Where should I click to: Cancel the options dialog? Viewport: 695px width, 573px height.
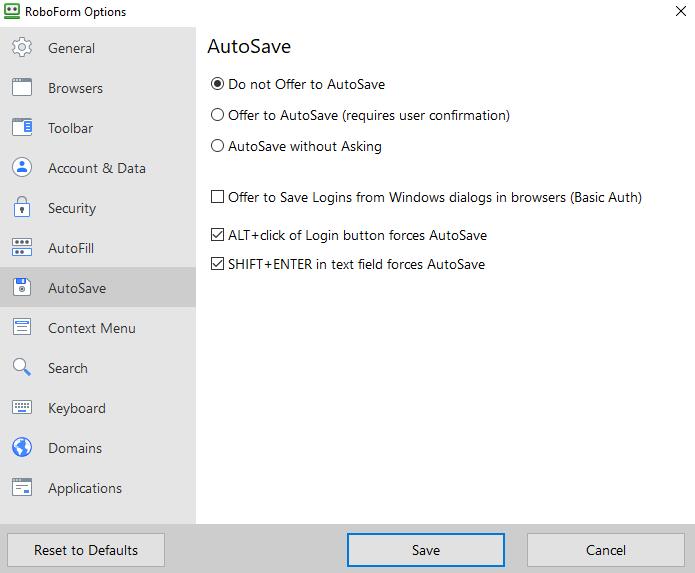point(606,550)
